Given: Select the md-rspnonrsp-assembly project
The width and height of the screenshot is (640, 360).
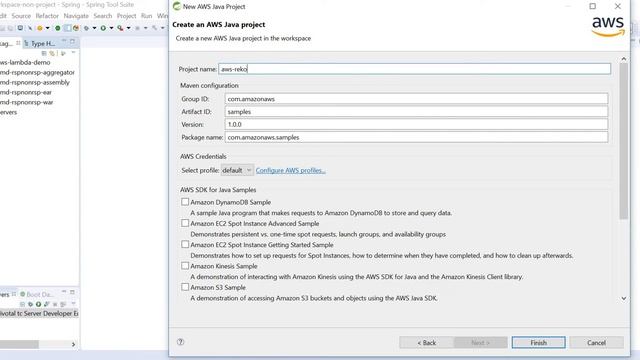Looking at the screenshot, I should (35, 82).
